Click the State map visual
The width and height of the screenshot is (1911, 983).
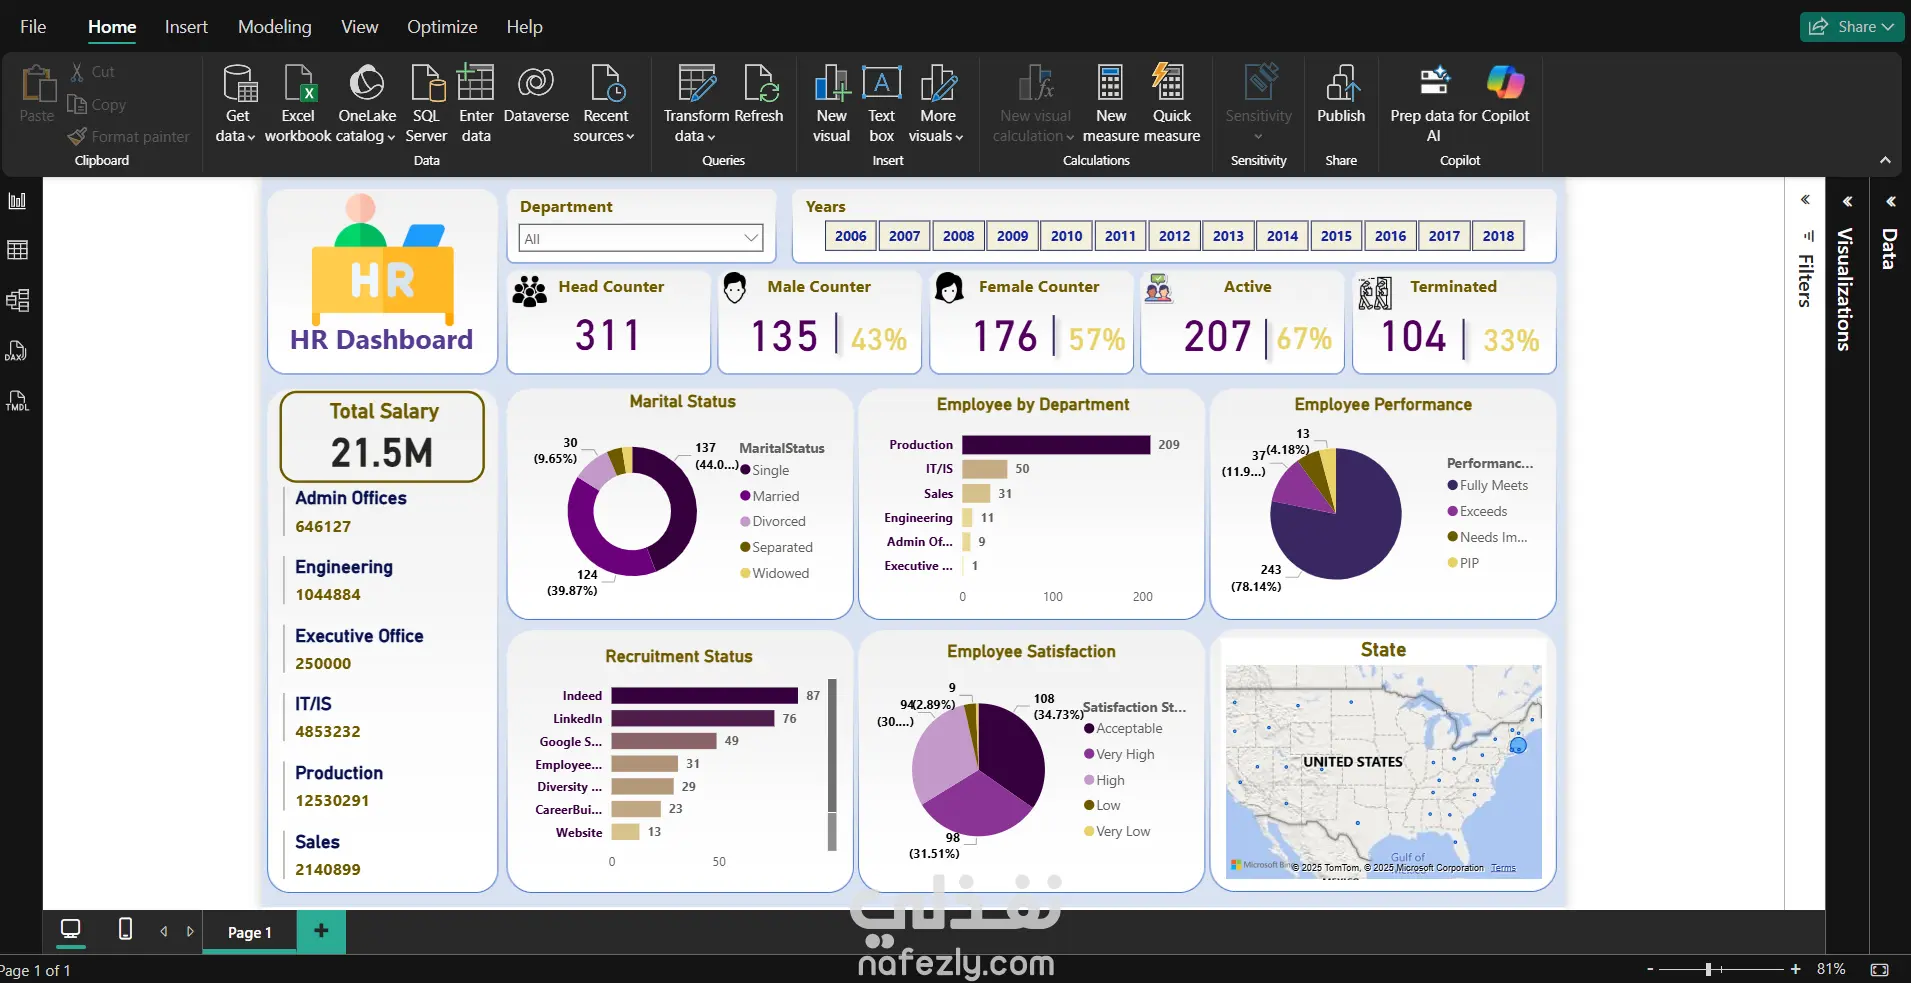pyautogui.click(x=1384, y=770)
